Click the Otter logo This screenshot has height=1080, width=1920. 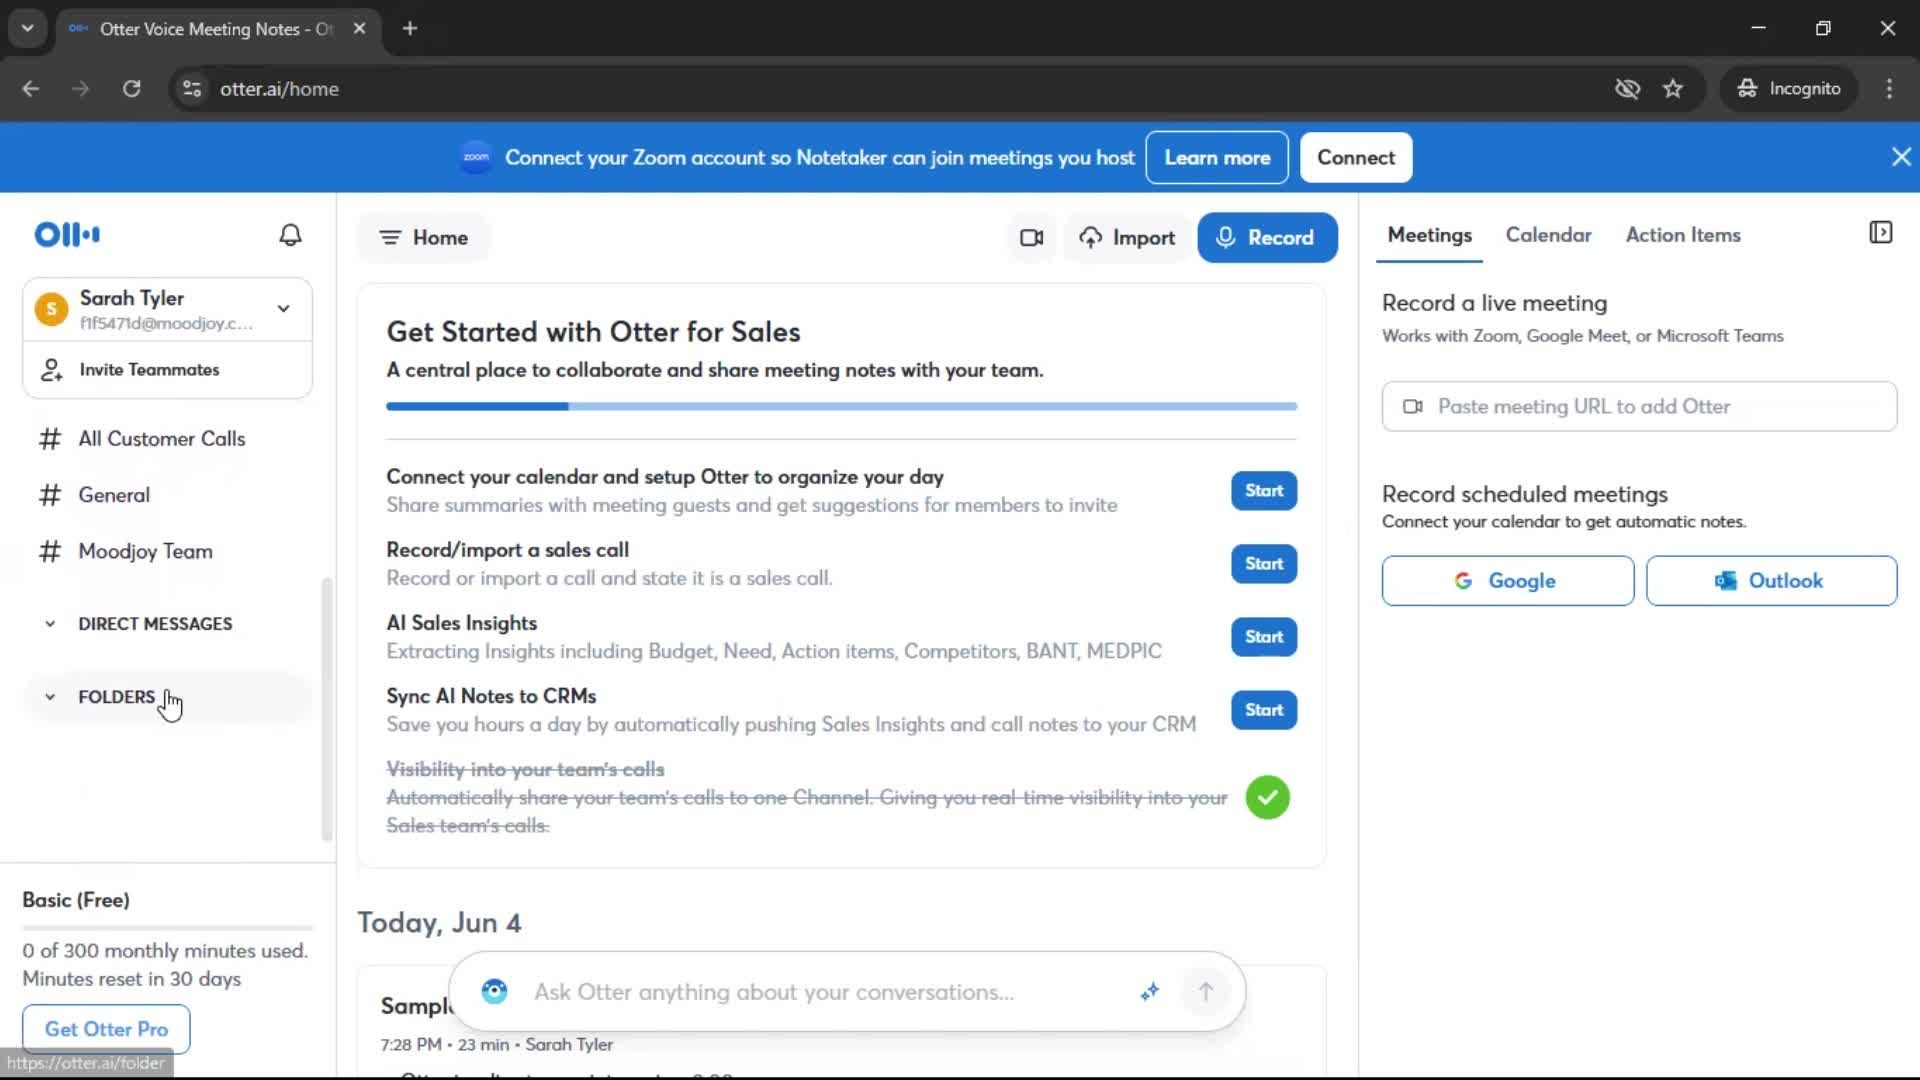[67, 235]
